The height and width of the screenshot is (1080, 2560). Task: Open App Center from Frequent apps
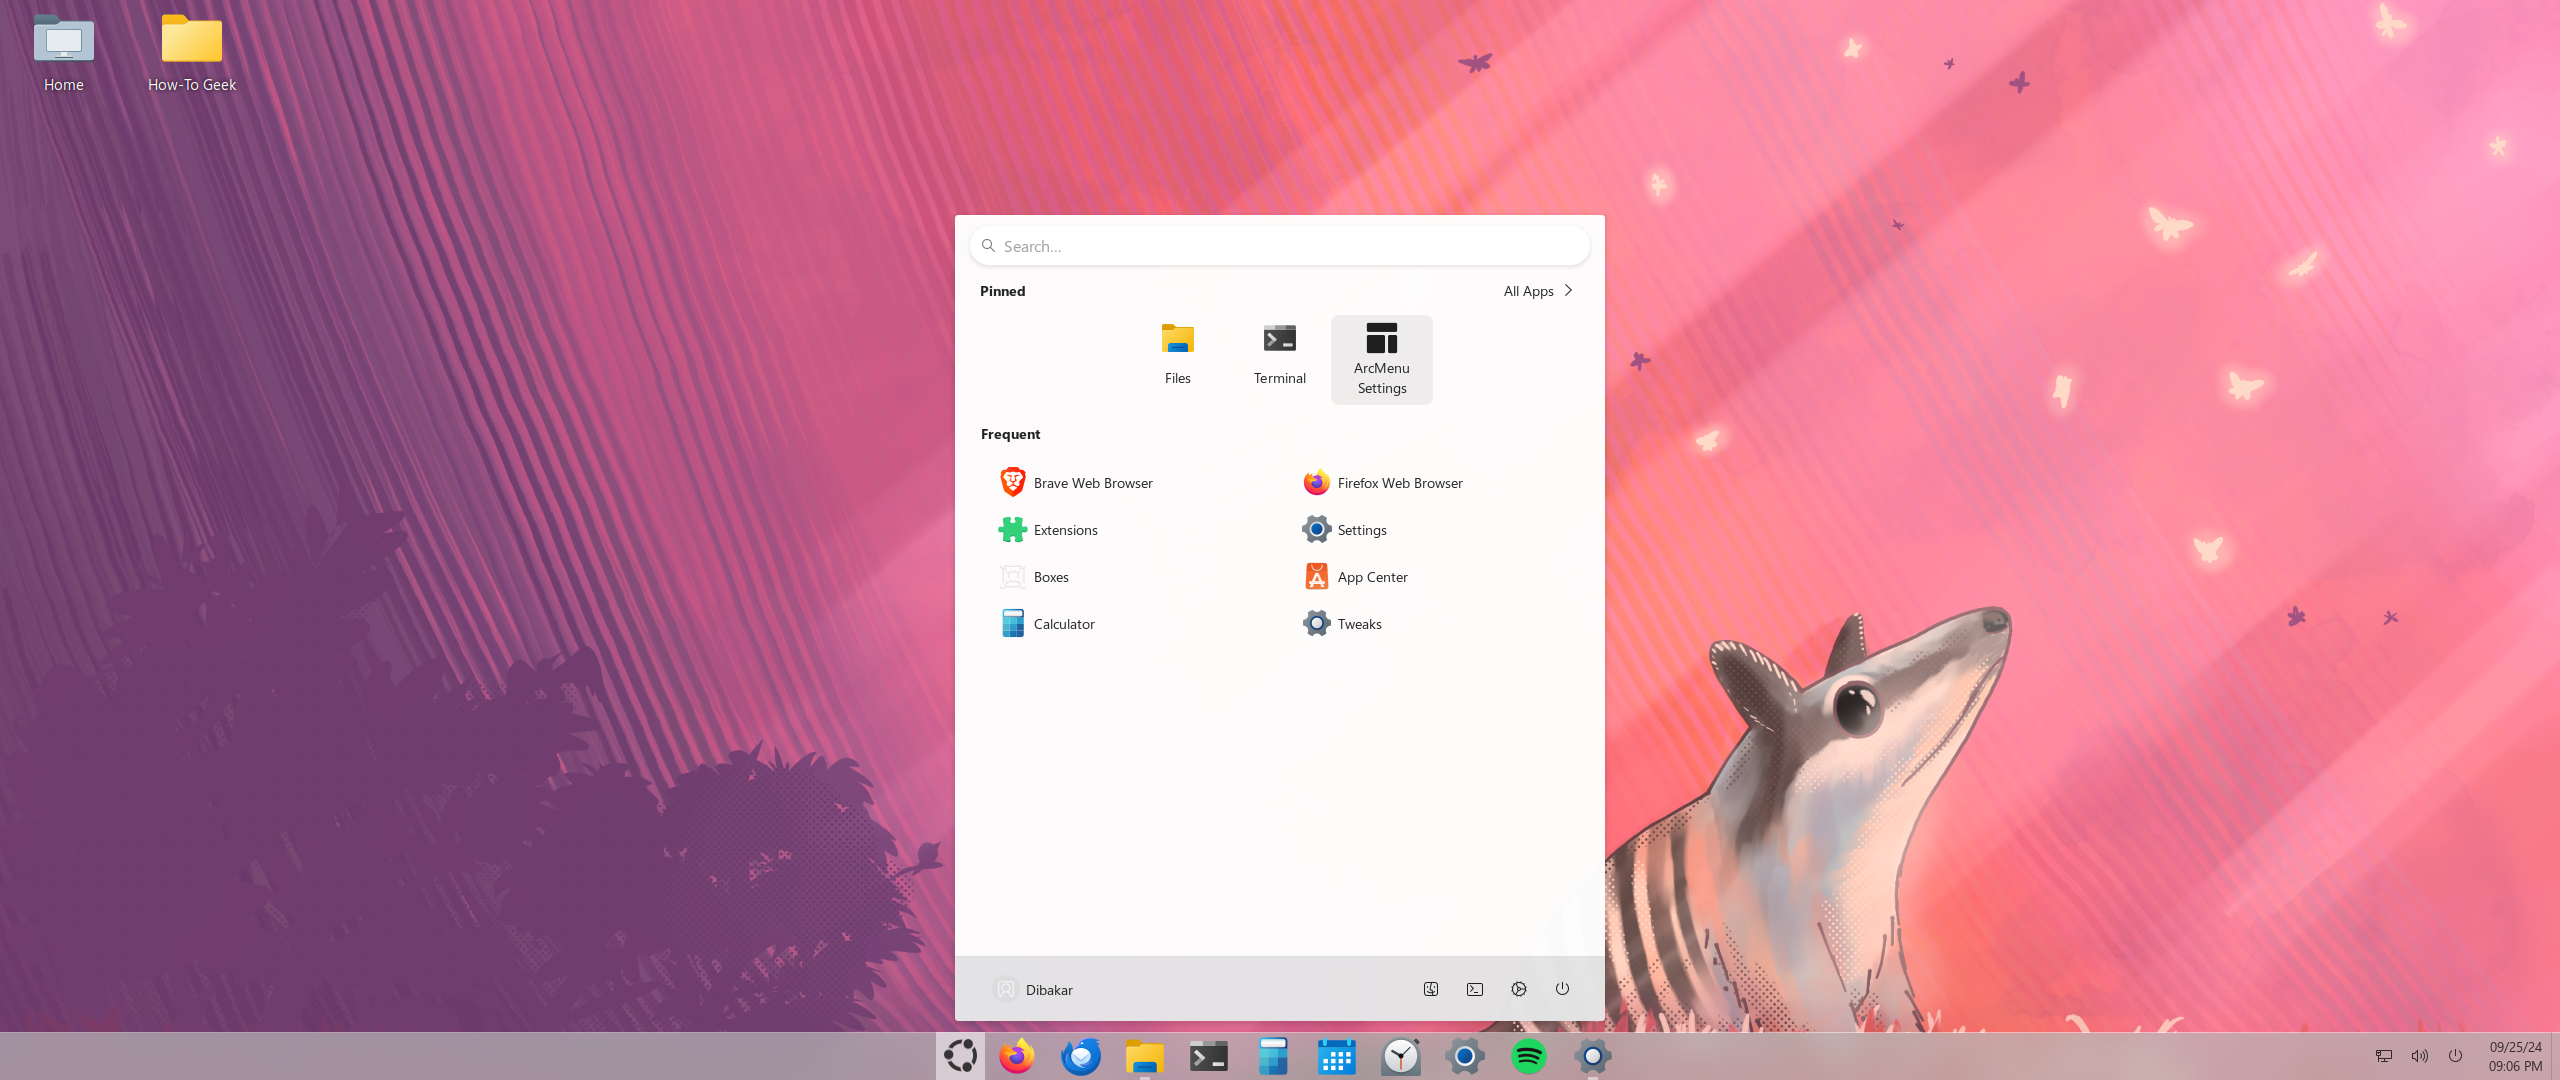coord(1373,576)
